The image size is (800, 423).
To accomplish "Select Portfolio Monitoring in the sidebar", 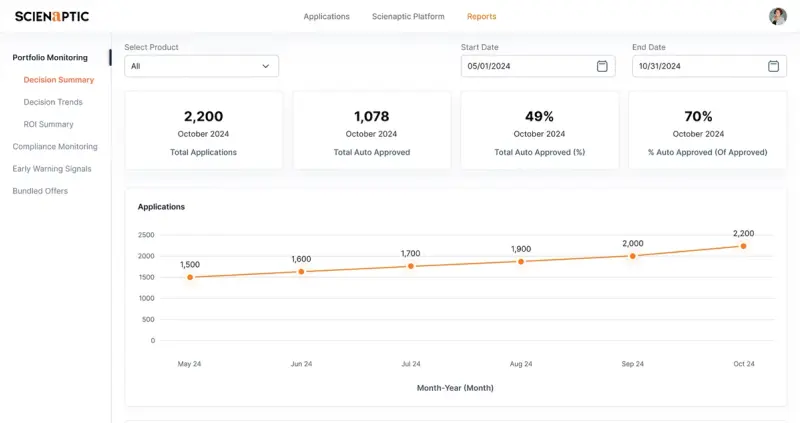I will tap(50, 58).
